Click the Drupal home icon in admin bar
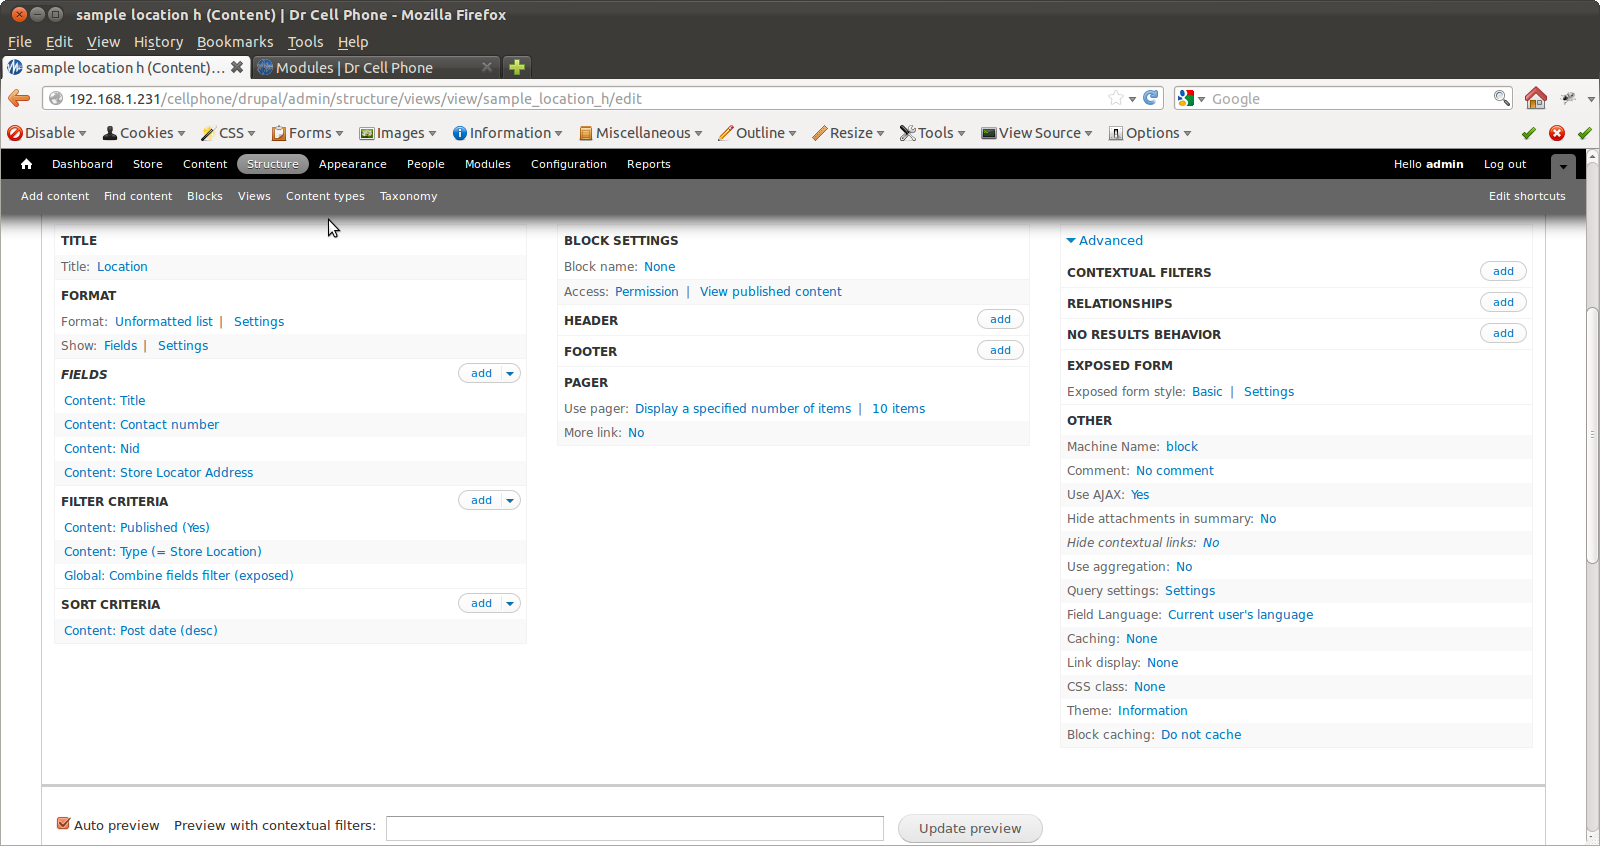The image size is (1600, 846). coord(27,164)
